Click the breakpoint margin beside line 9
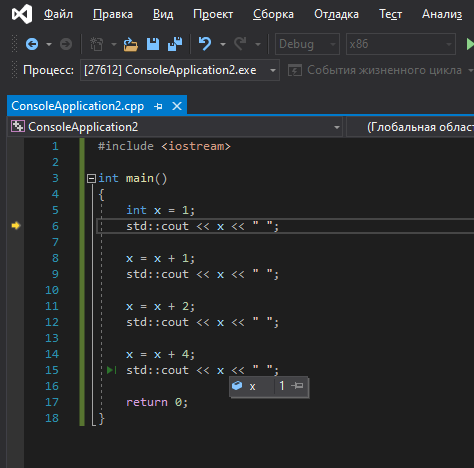Image resolution: width=474 pixels, height=468 pixels. [x=15, y=274]
